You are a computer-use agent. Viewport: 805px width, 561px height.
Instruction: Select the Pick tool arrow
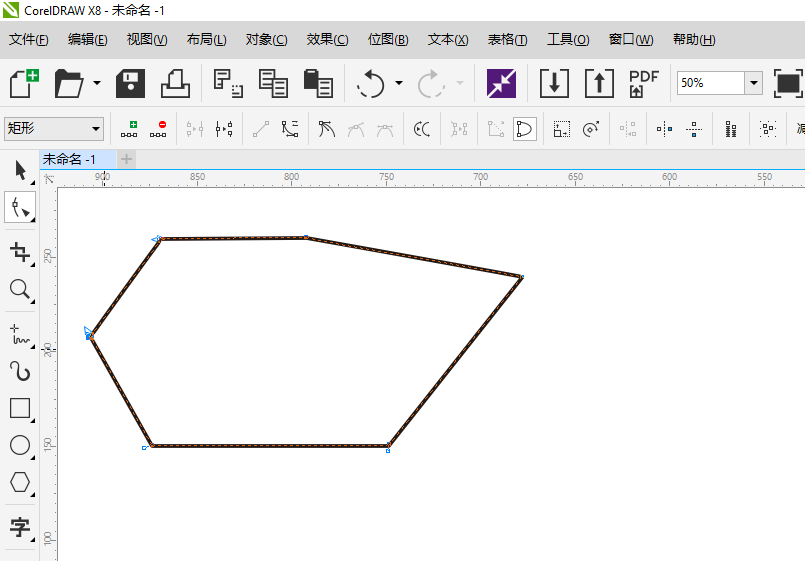[x=20, y=169]
